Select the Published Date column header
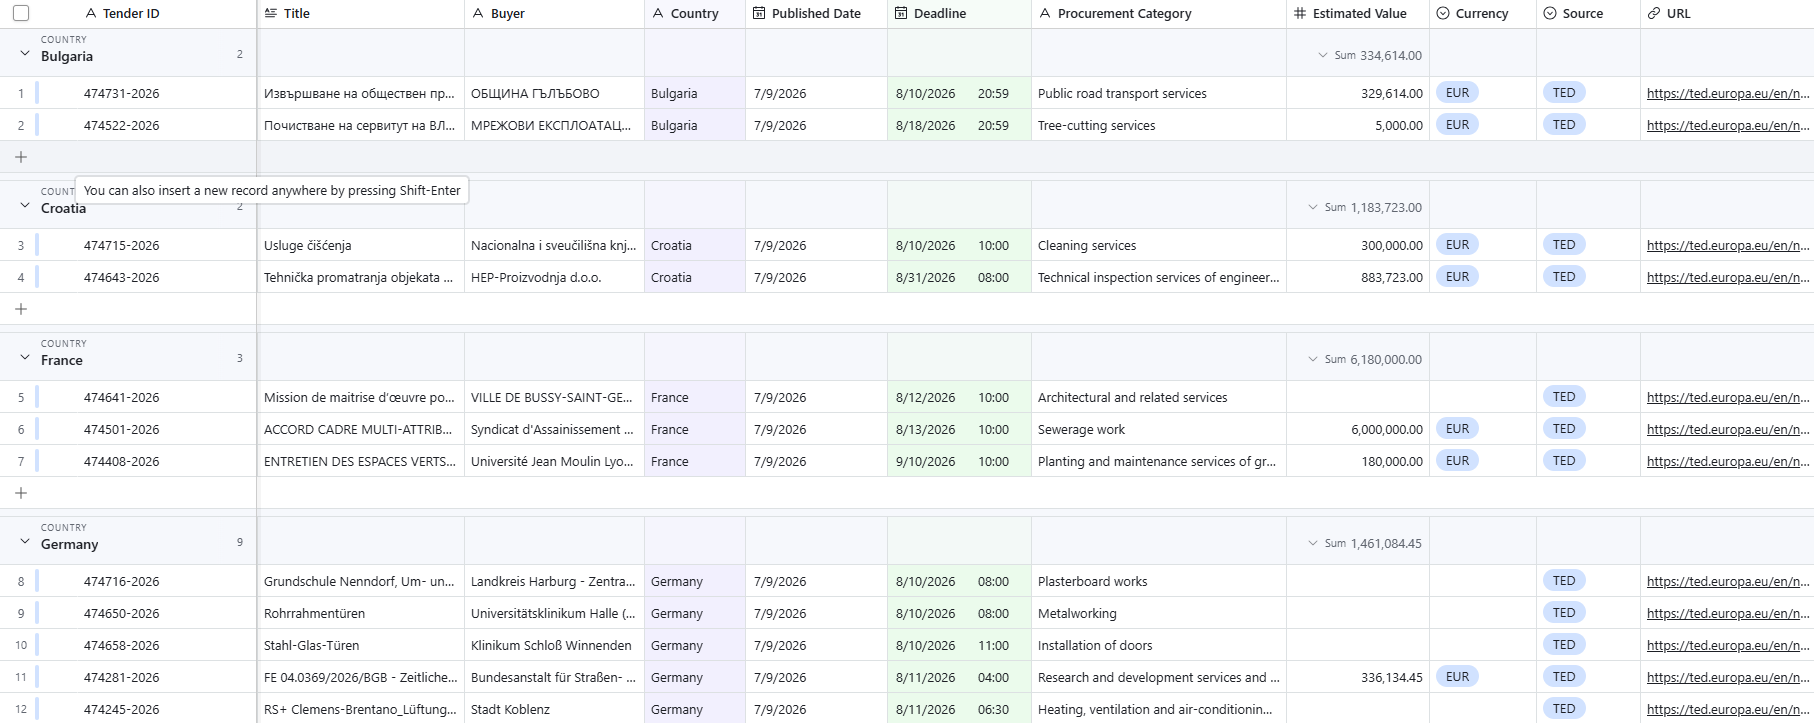 (x=816, y=14)
